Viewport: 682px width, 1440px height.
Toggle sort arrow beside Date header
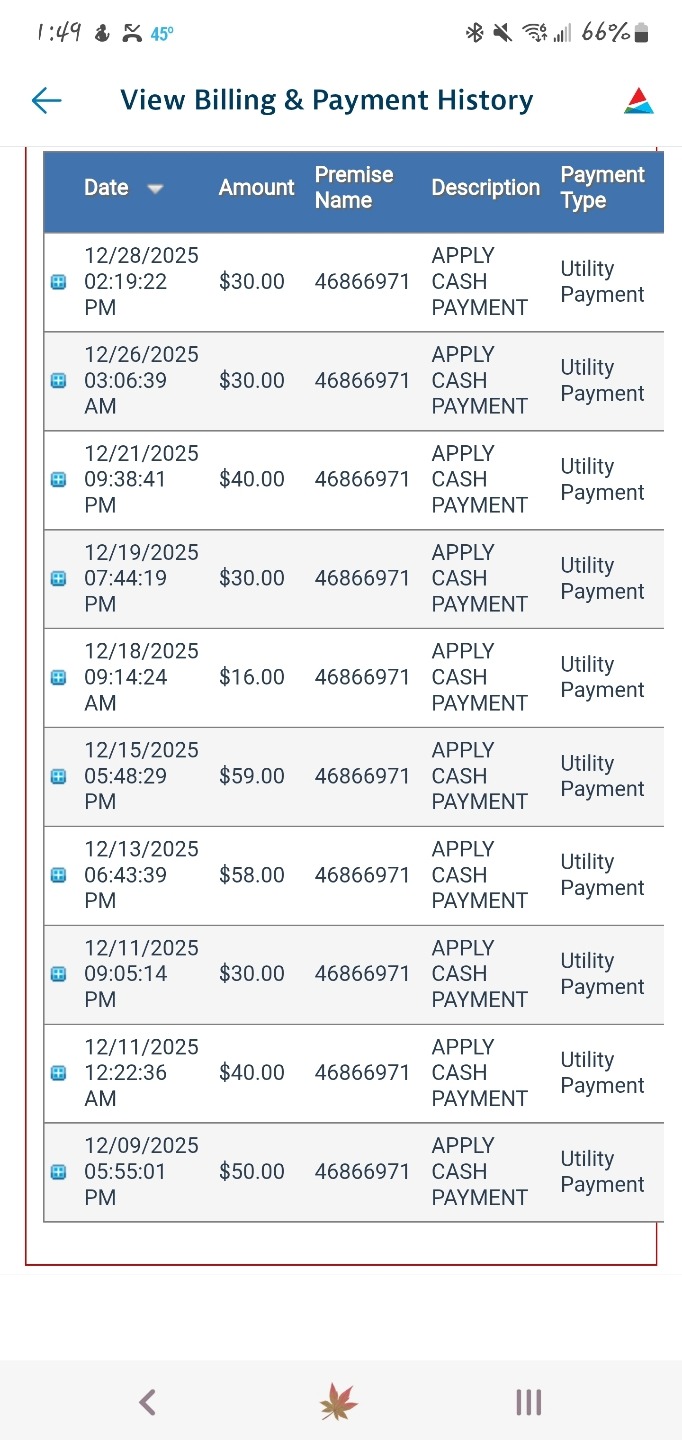pyautogui.click(x=155, y=188)
